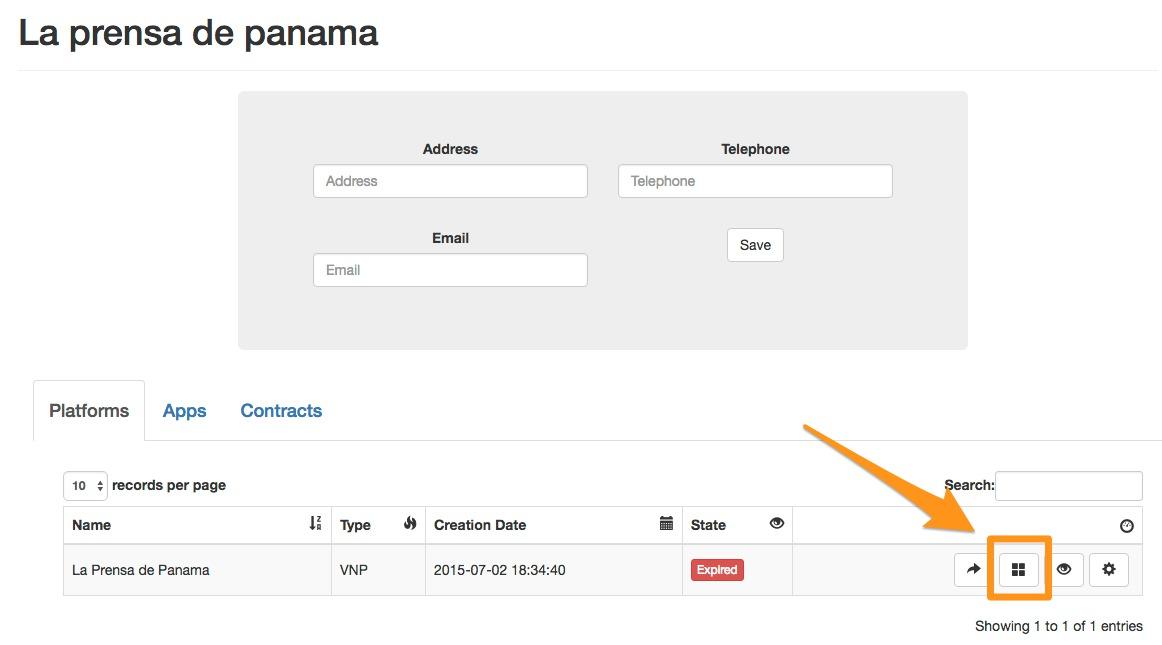Switch to the Apps tab

point(185,411)
